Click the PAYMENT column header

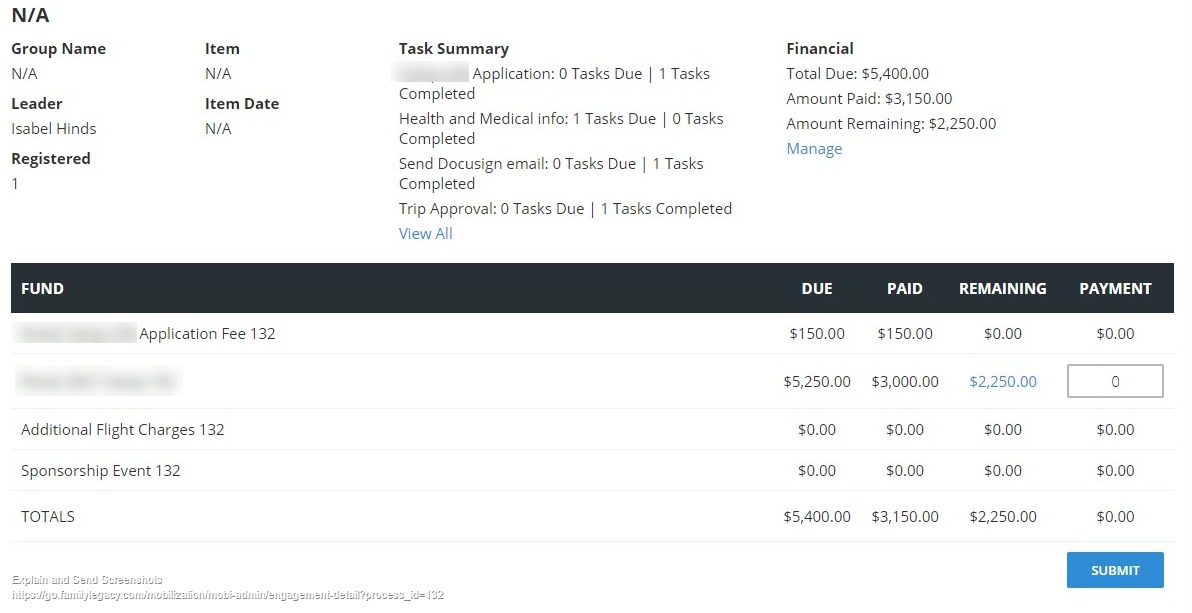click(1115, 289)
